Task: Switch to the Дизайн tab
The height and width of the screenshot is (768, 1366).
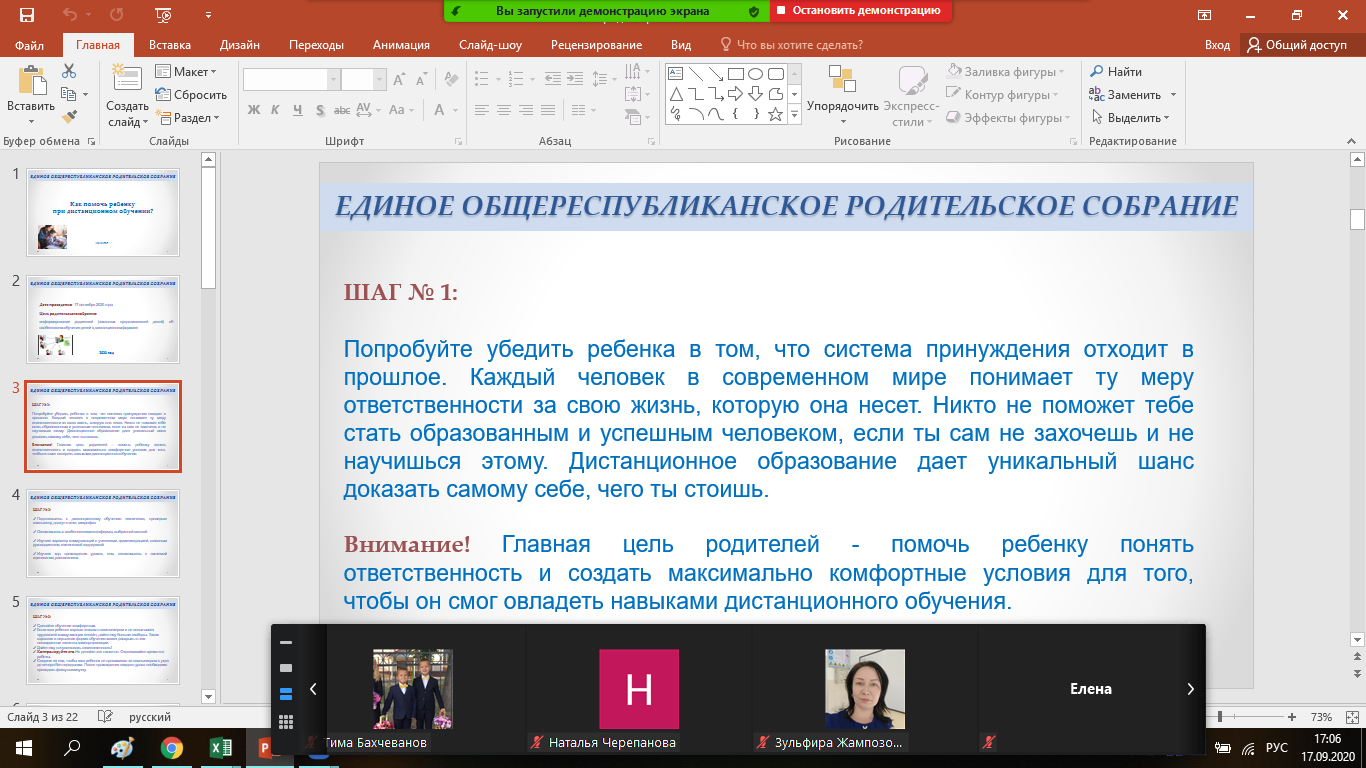Action: tap(240, 45)
